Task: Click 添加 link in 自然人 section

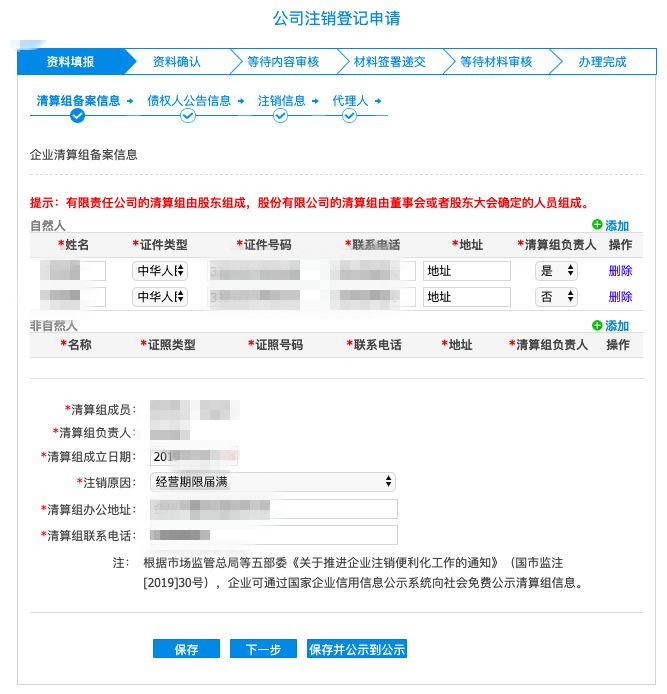Action: [x=617, y=225]
